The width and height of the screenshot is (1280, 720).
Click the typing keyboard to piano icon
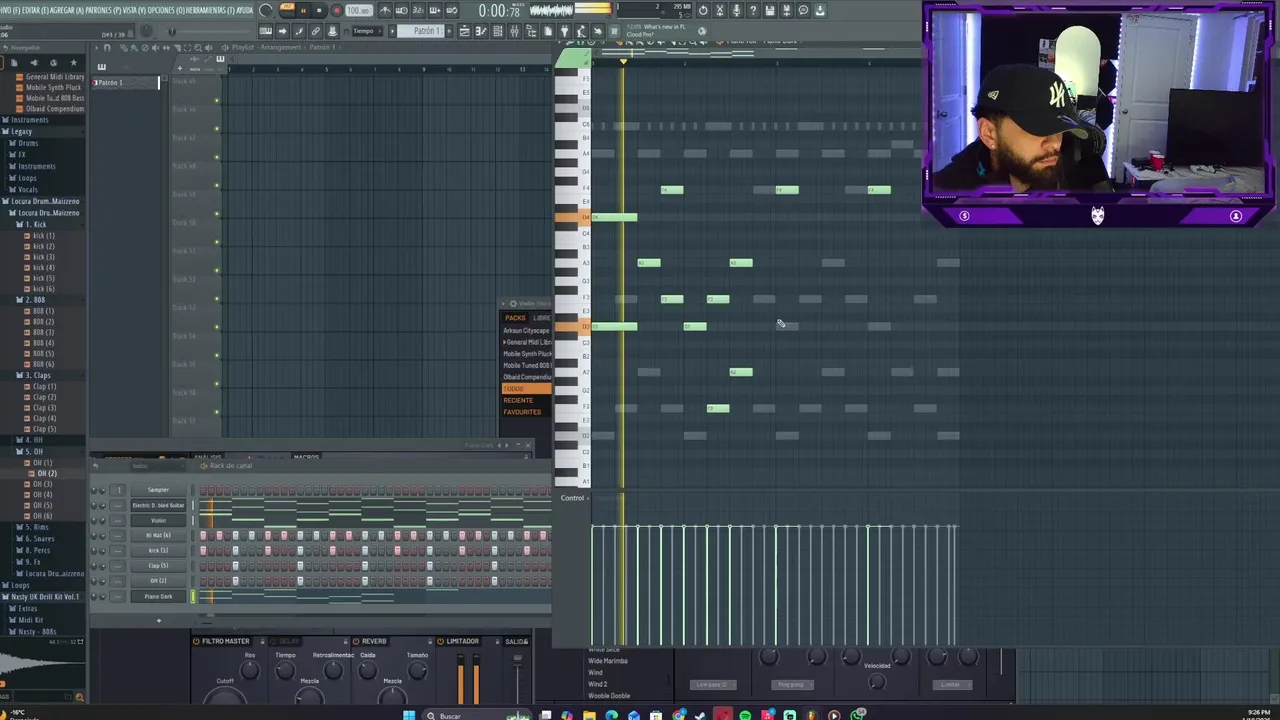click(x=266, y=31)
